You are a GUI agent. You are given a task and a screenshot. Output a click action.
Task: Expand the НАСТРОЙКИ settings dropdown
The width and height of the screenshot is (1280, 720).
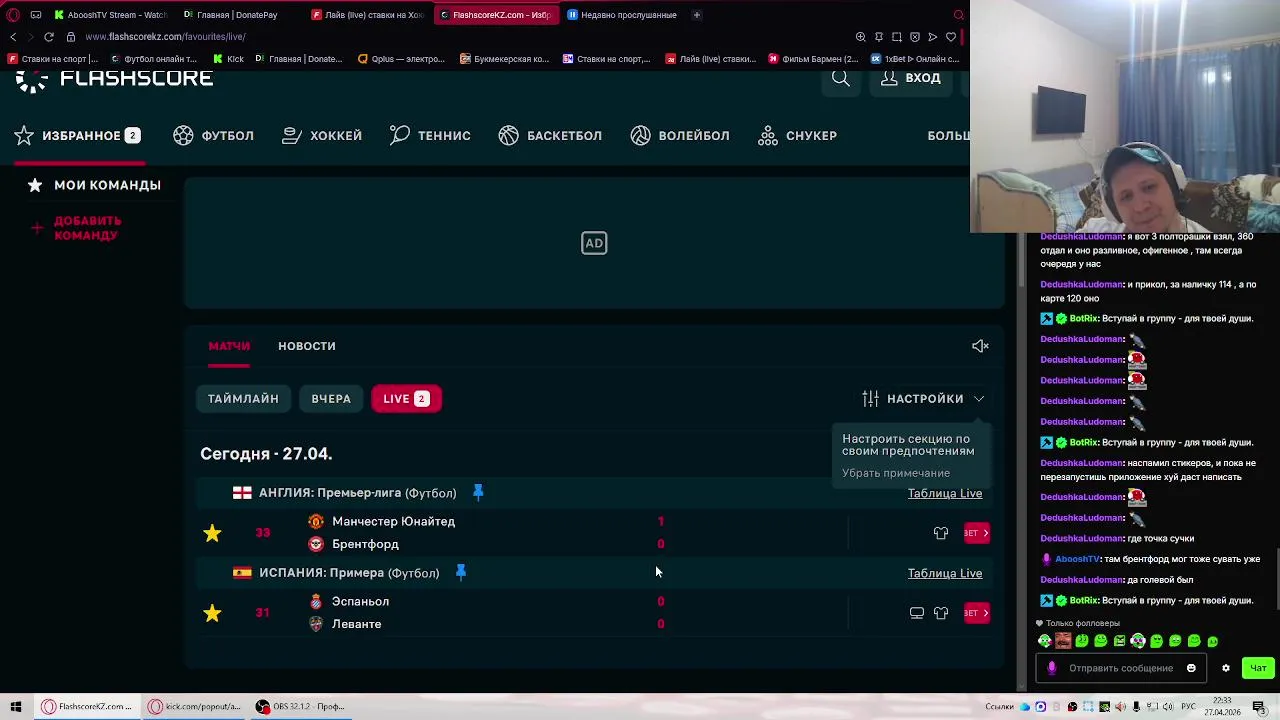[923, 399]
